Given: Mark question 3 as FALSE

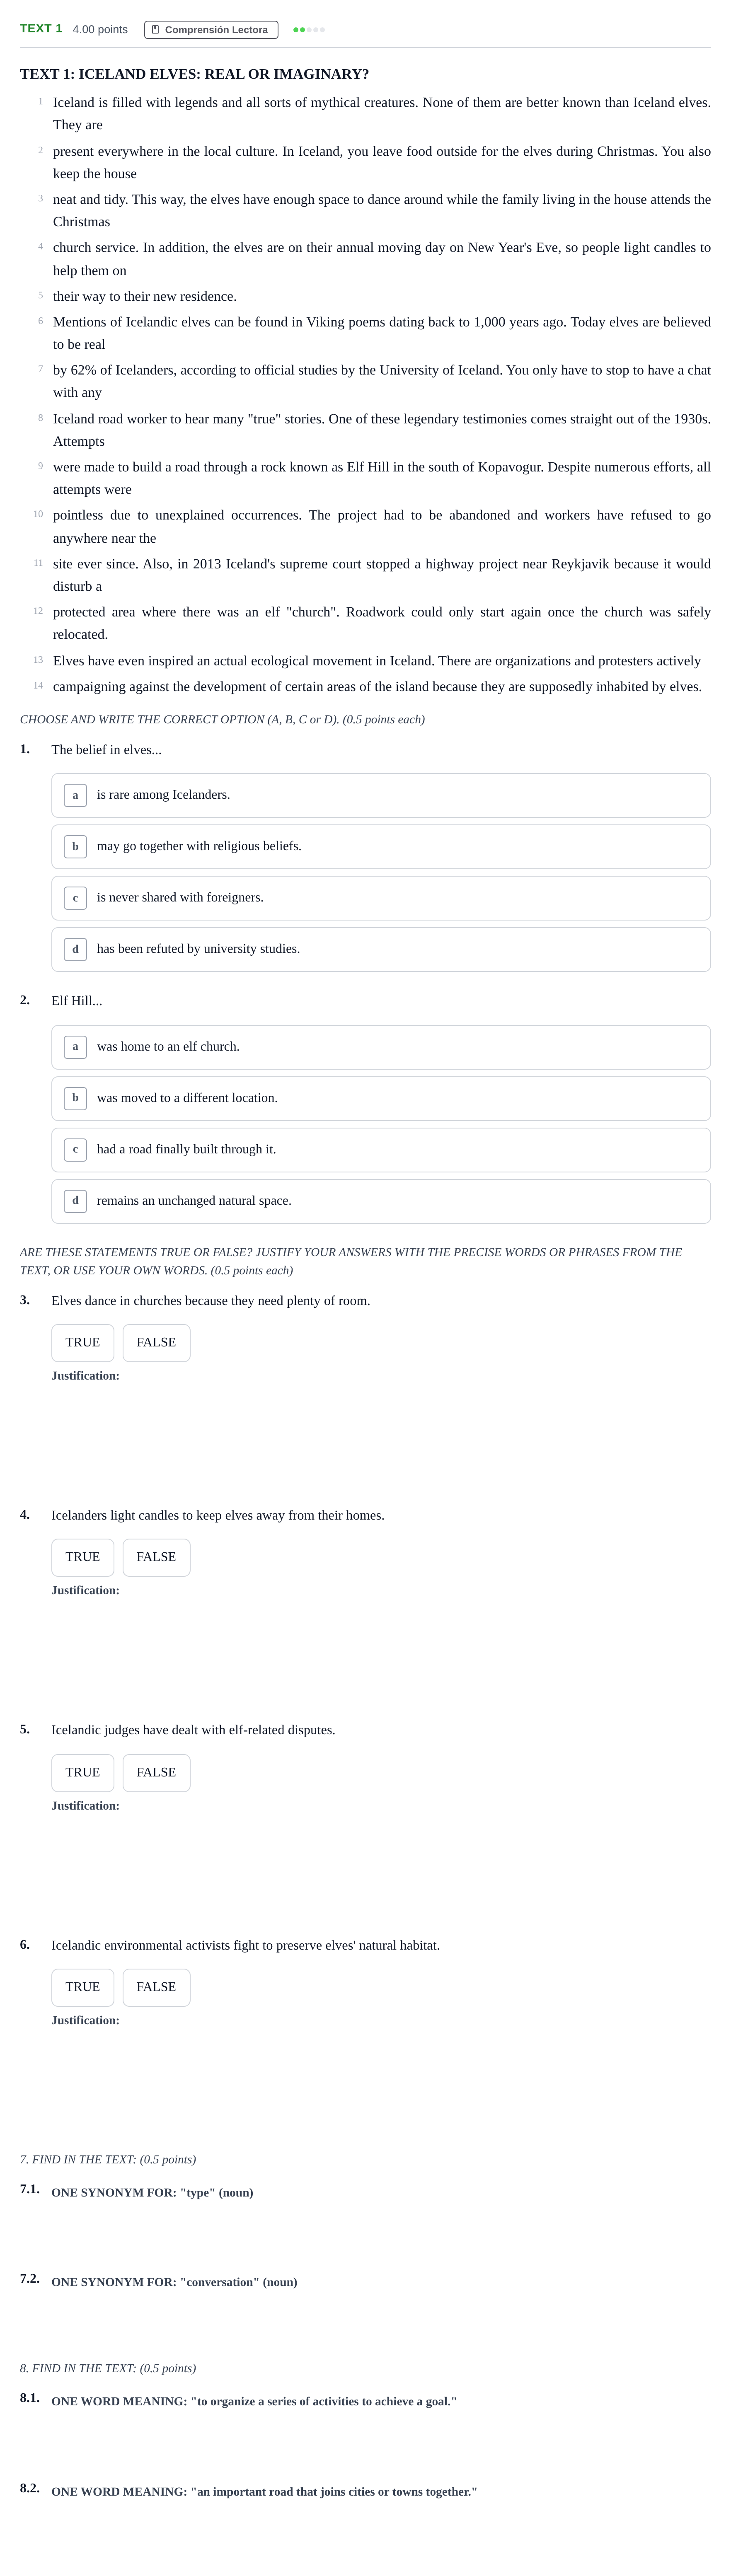Looking at the screenshot, I should point(156,1343).
